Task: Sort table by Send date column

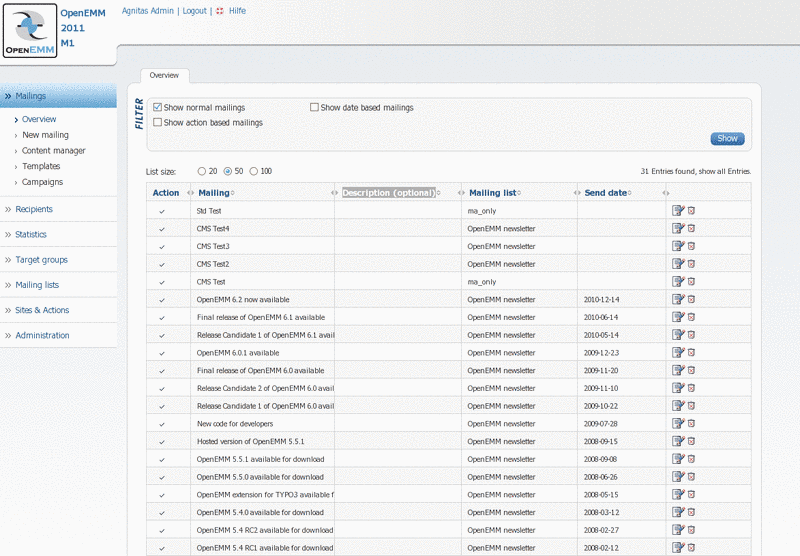Action: [606, 192]
